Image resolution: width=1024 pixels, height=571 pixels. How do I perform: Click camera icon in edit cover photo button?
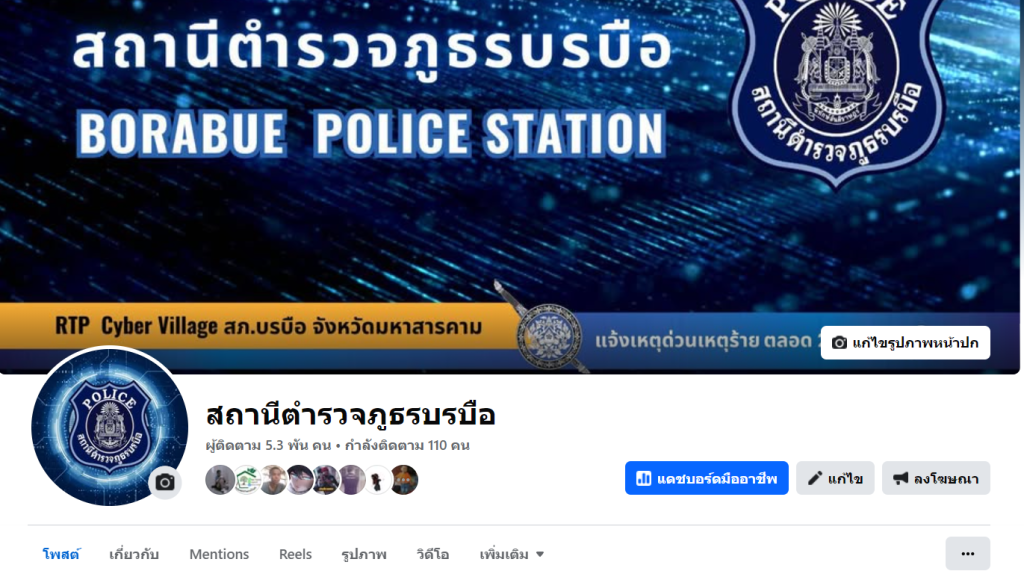click(x=839, y=343)
